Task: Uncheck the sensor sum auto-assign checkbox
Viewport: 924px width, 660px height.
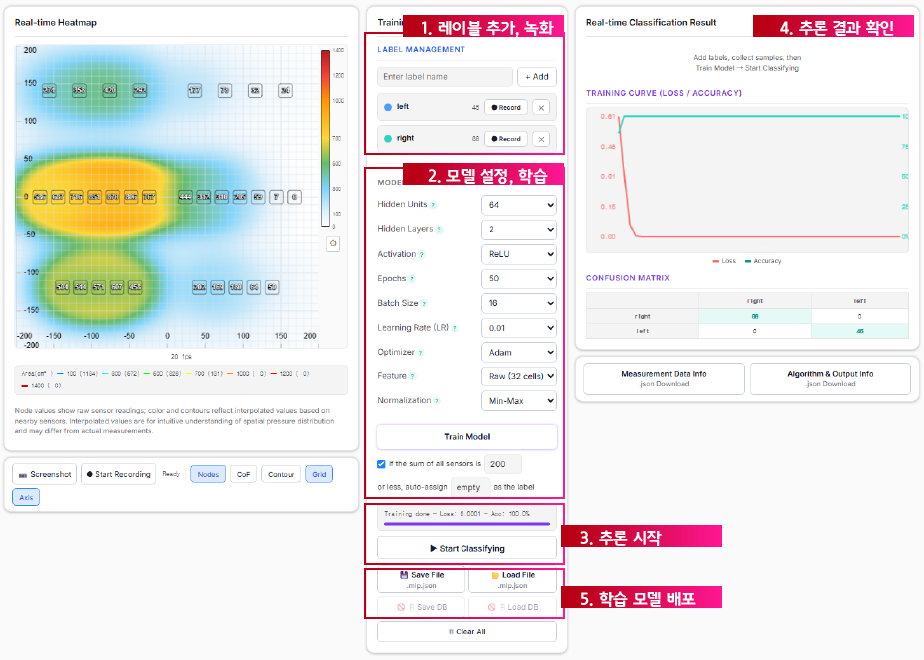Action: [x=381, y=464]
